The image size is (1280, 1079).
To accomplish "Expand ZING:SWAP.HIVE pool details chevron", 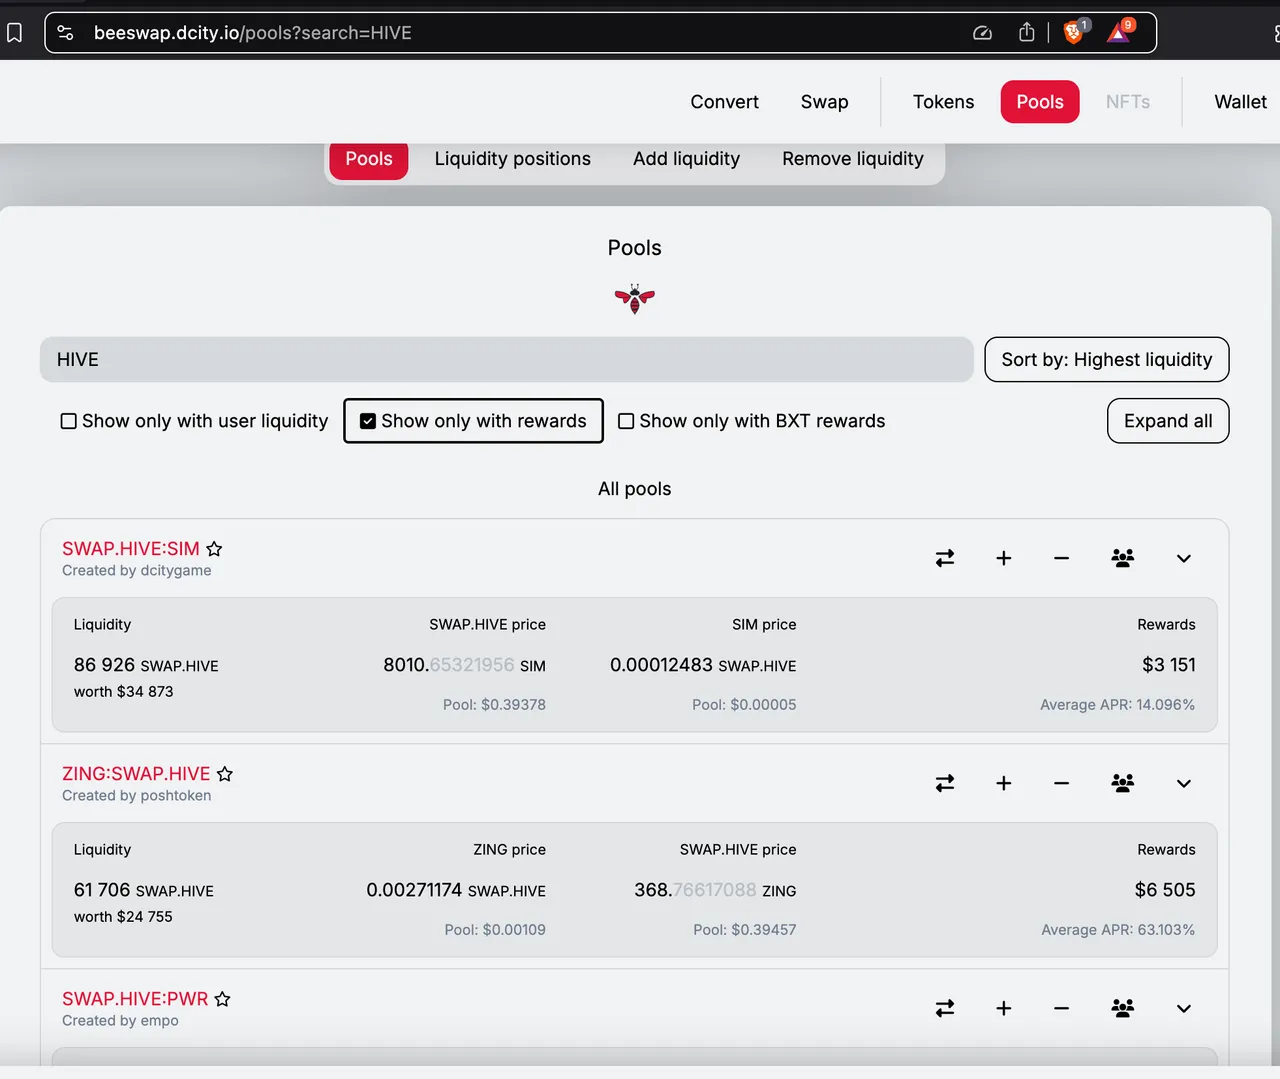I will (1184, 783).
